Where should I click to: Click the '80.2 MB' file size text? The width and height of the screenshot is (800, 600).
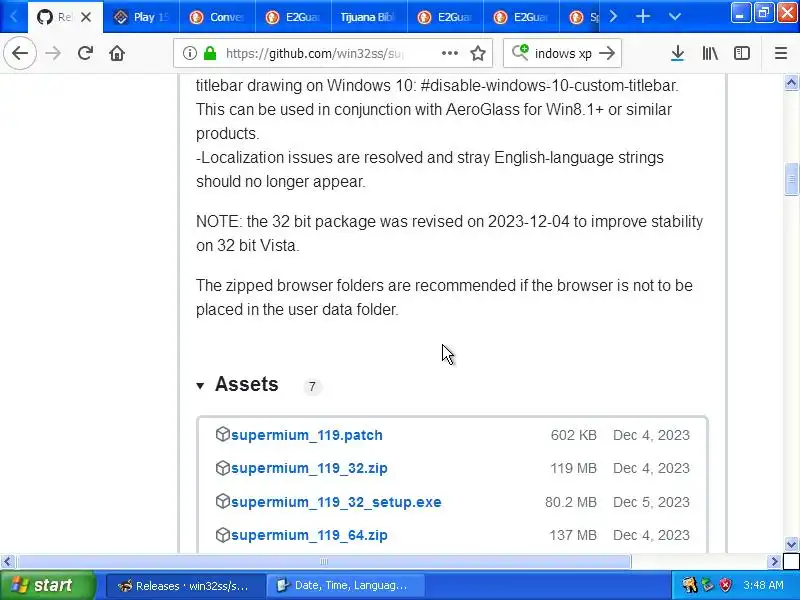coord(570,502)
